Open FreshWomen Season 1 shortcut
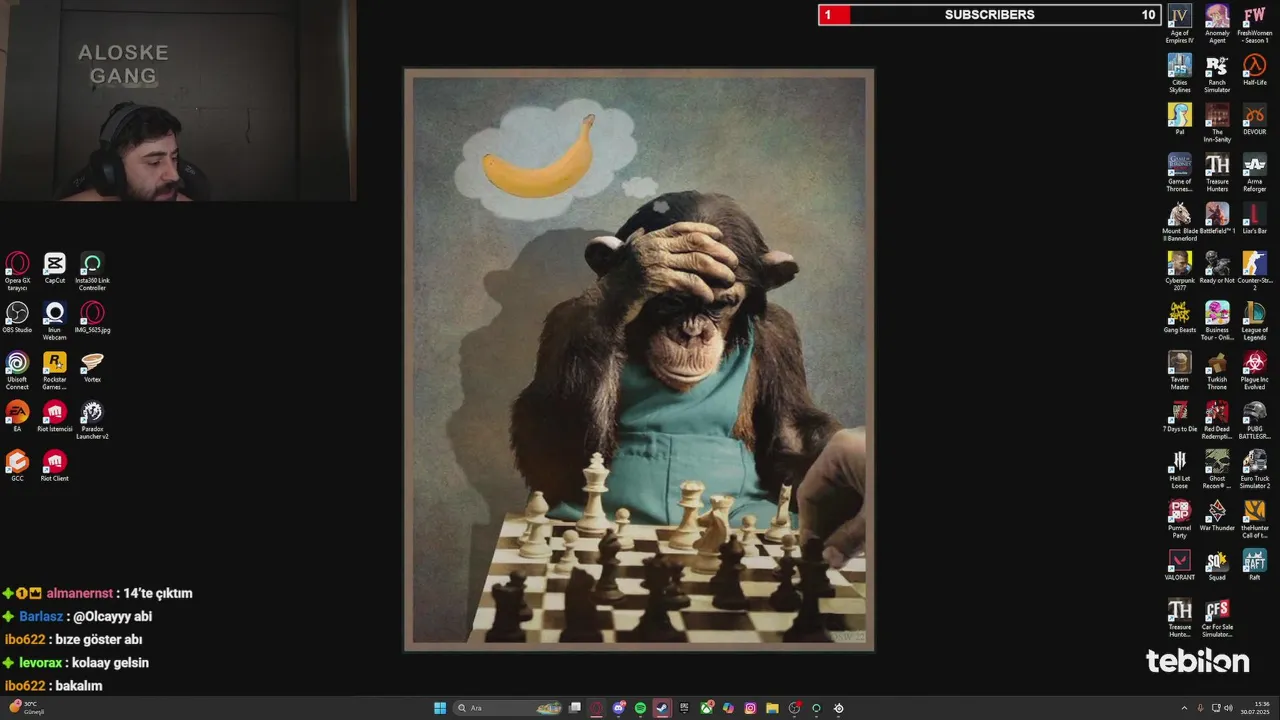The image size is (1280, 720). 1254,24
